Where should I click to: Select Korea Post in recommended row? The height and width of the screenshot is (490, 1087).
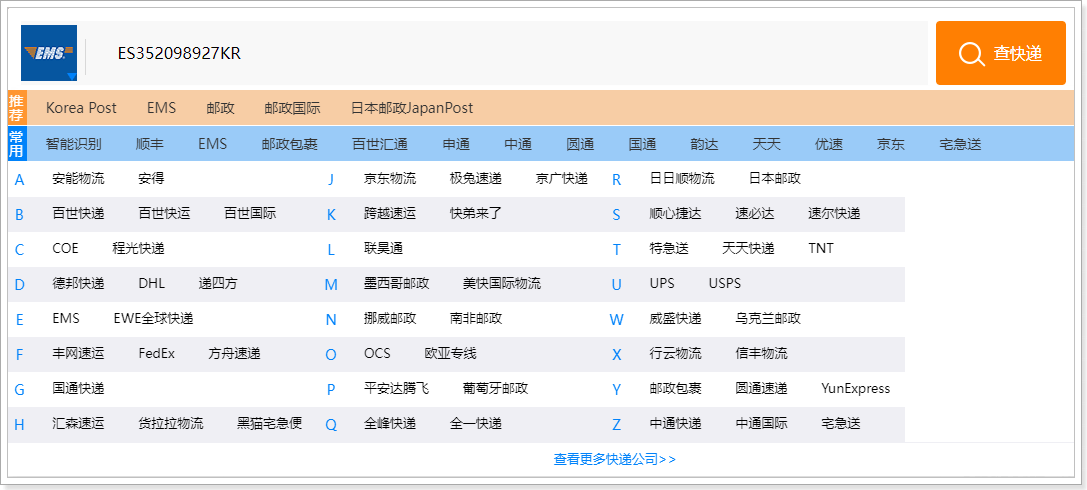tap(81, 108)
